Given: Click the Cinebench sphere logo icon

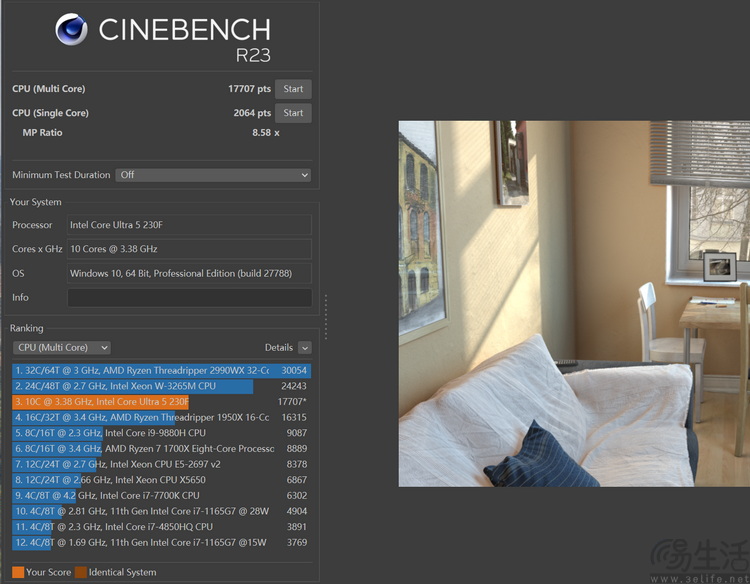Looking at the screenshot, I should pos(71,29).
